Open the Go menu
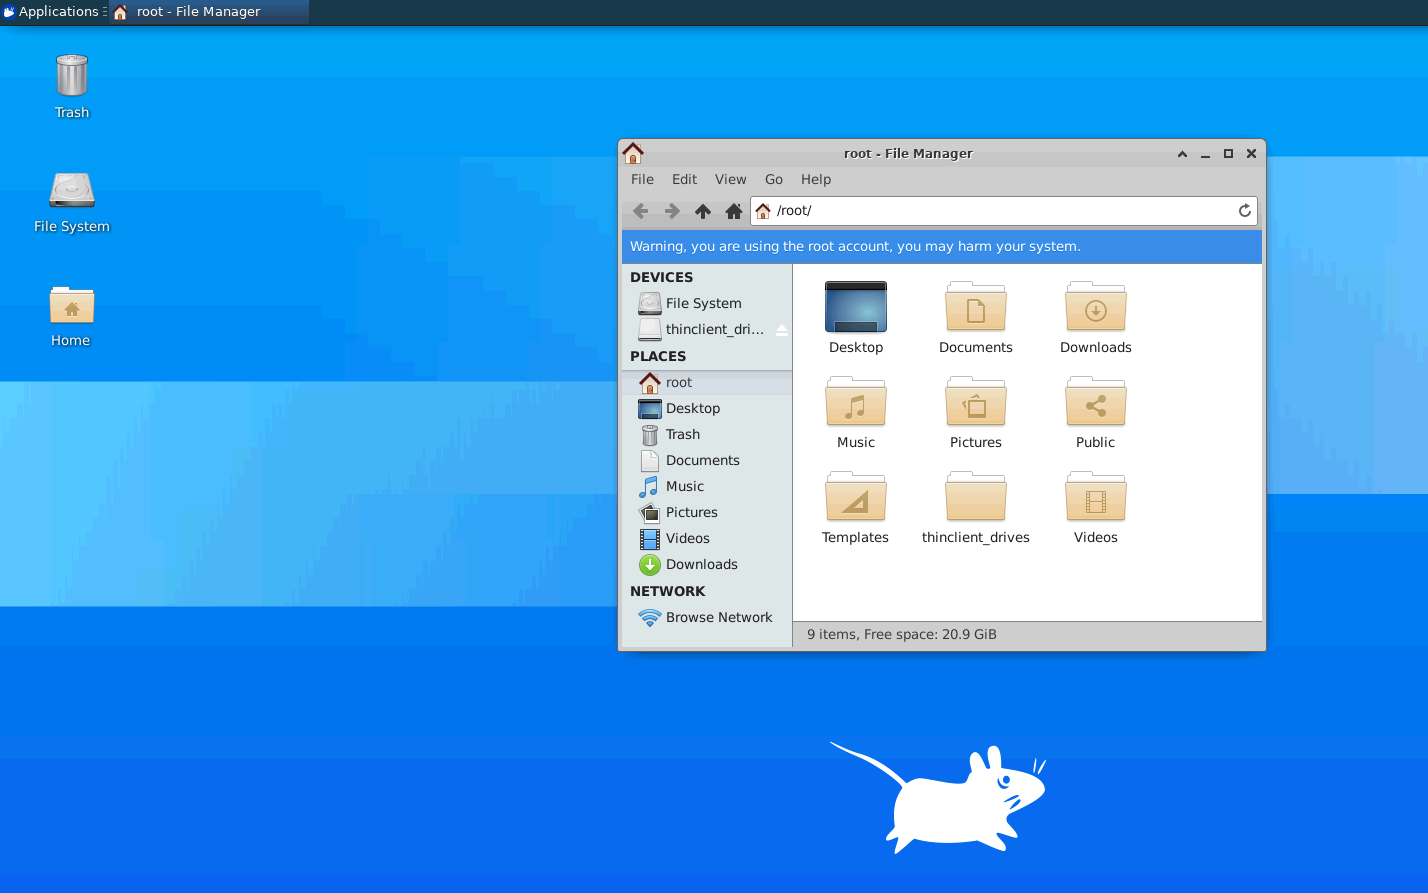The height and width of the screenshot is (893, 1428). pyautogui.click(x=773, y=179)
